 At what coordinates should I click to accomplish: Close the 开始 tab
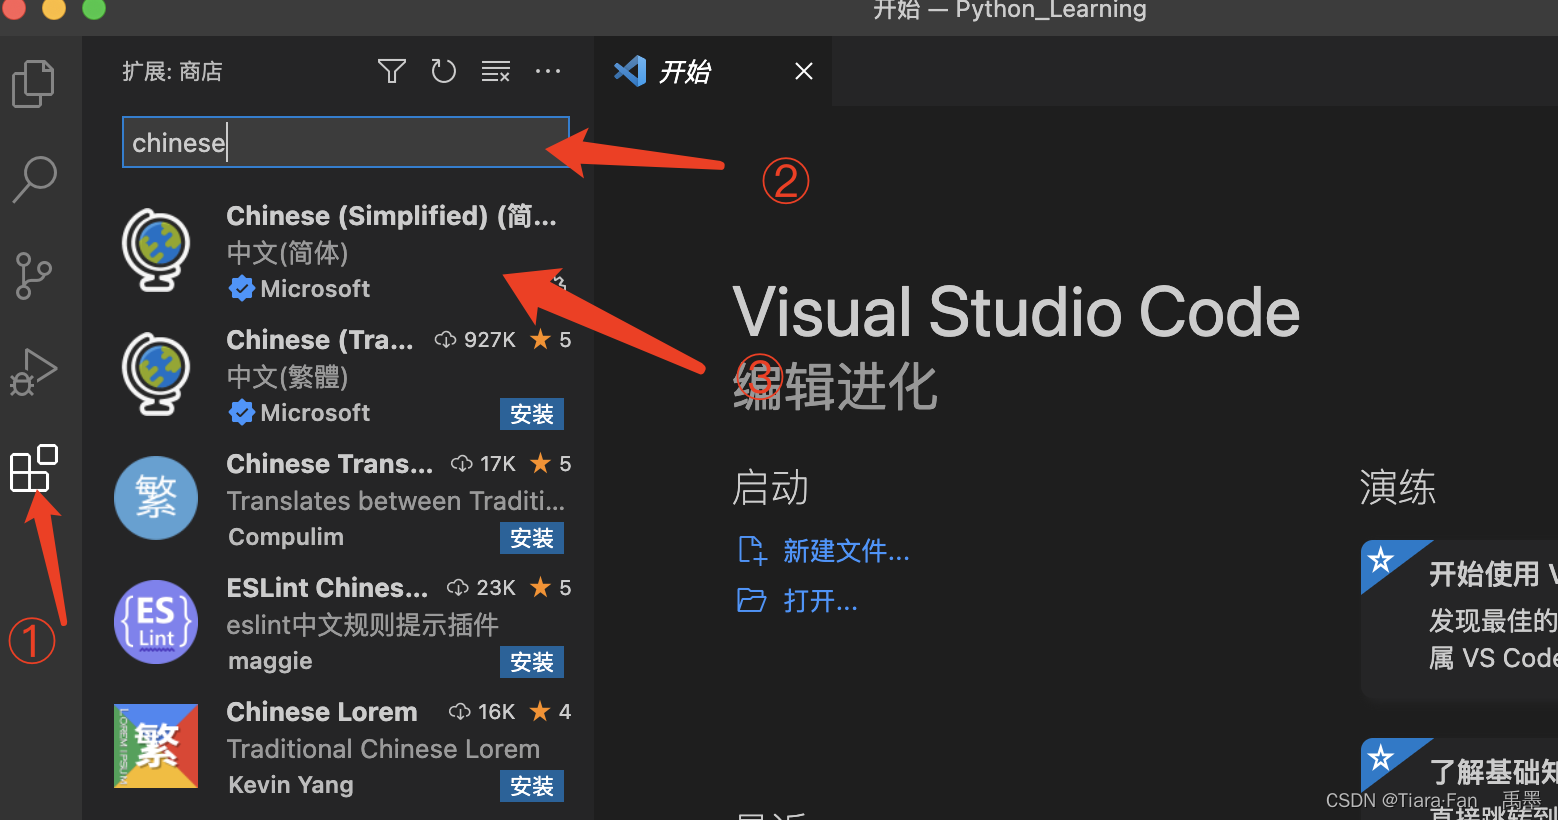click(804, 71)
